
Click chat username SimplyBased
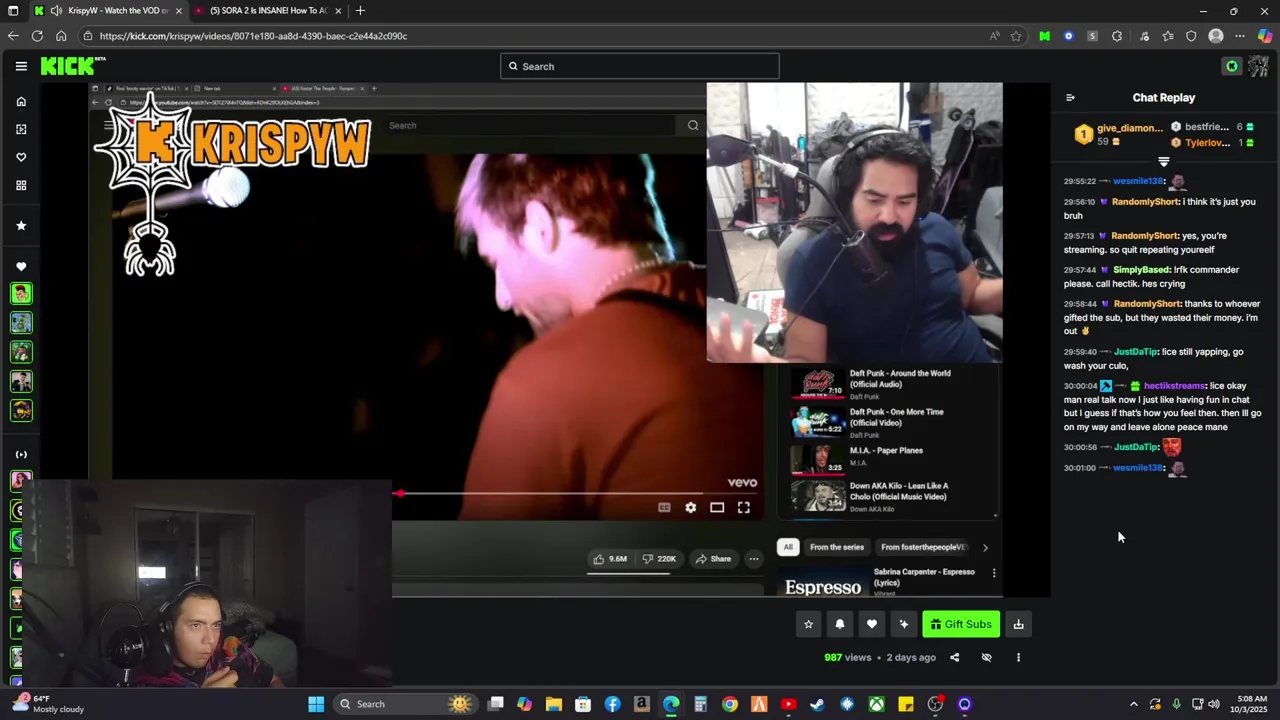(1141, 270)
